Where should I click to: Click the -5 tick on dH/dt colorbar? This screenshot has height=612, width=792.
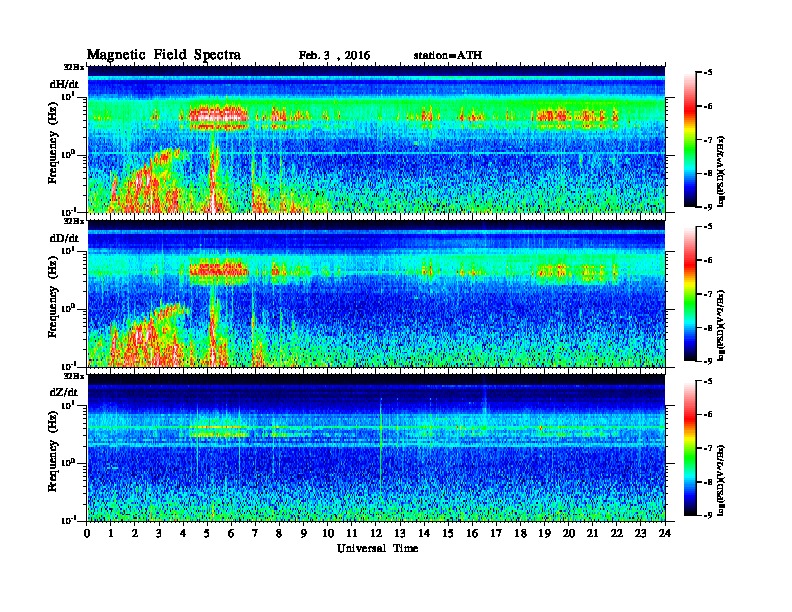(708, 73)
